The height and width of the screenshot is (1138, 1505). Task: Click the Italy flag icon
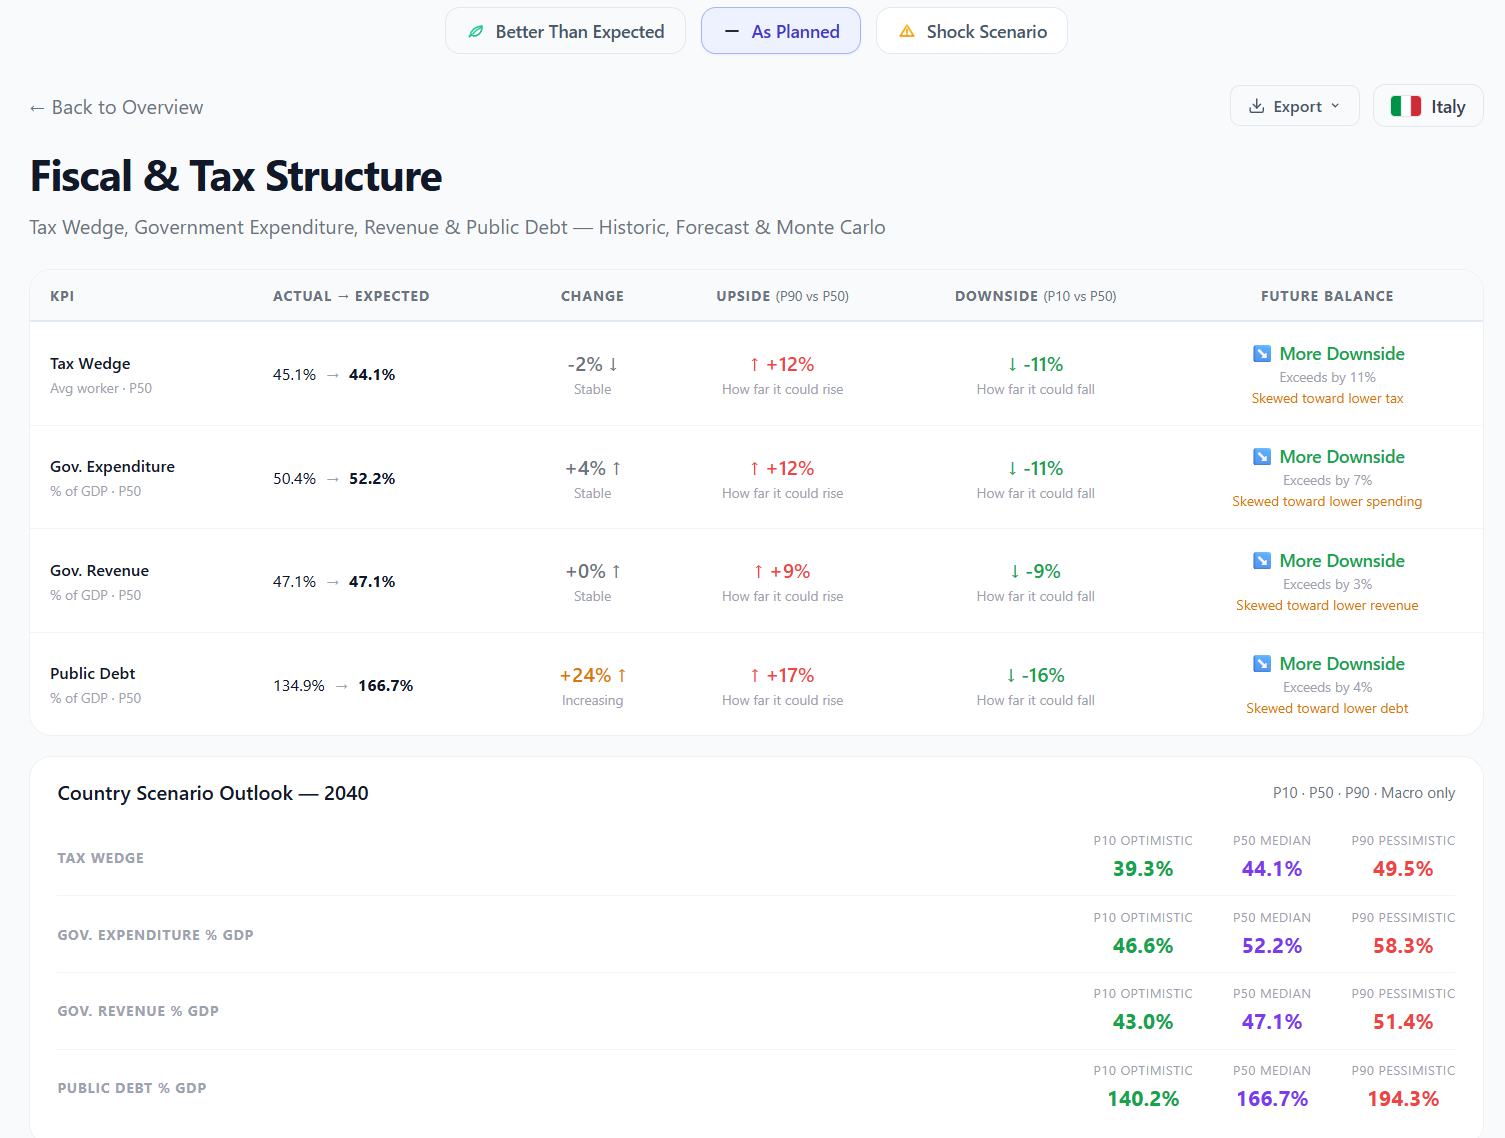1405,106
